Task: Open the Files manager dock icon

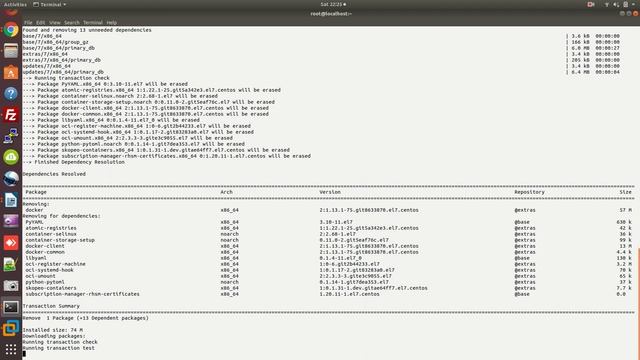Action: pos(11,51)
